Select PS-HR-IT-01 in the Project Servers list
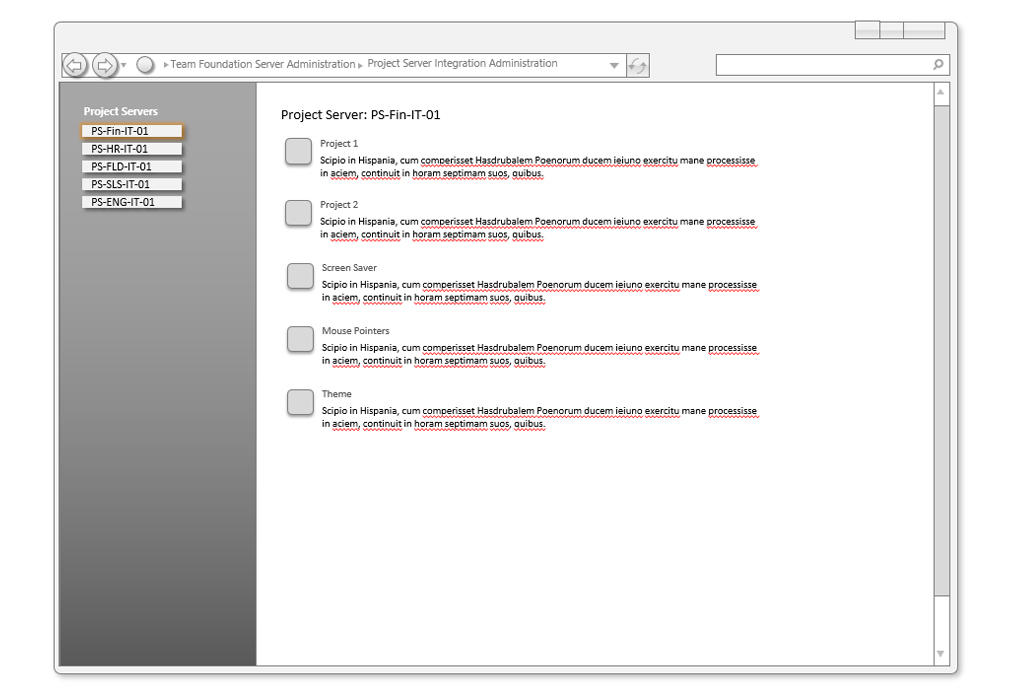Screen dimensions: 1012x697 tap(132, 149)
